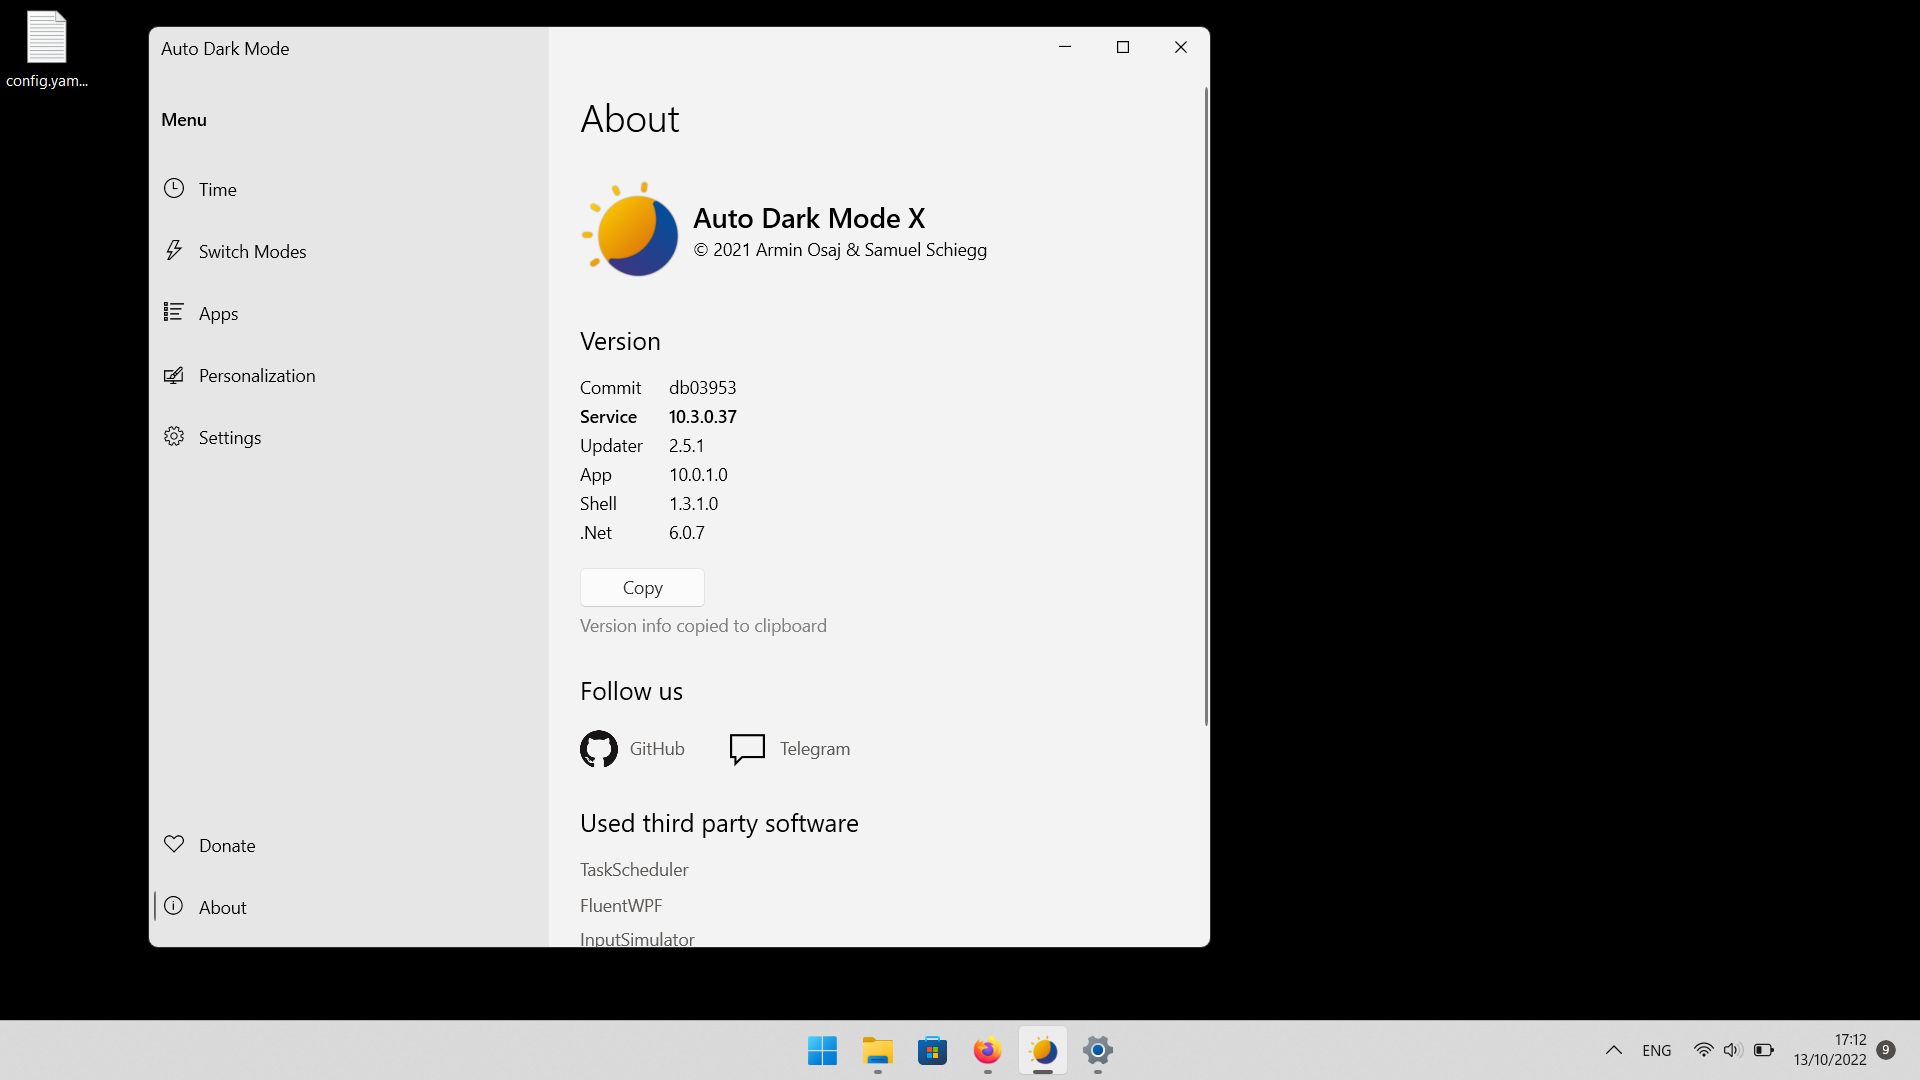Open the TaskScheduler third party link
The width and height of the screenshot is (1920, 1080).
click(634, 869)
